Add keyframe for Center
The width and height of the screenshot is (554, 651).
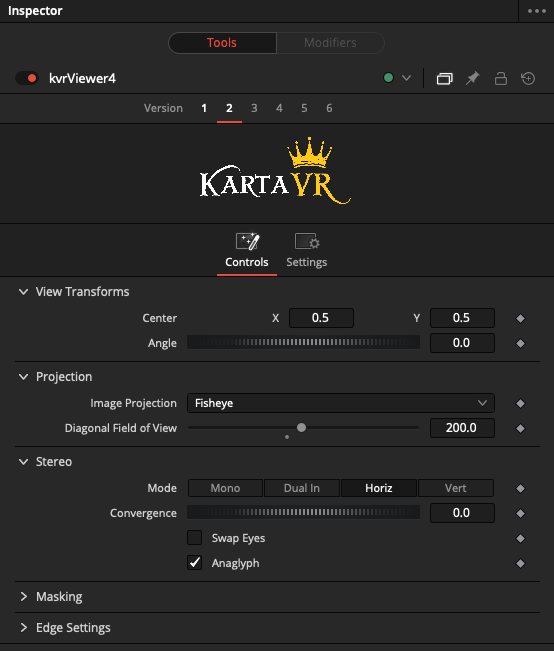coord(520,318)
